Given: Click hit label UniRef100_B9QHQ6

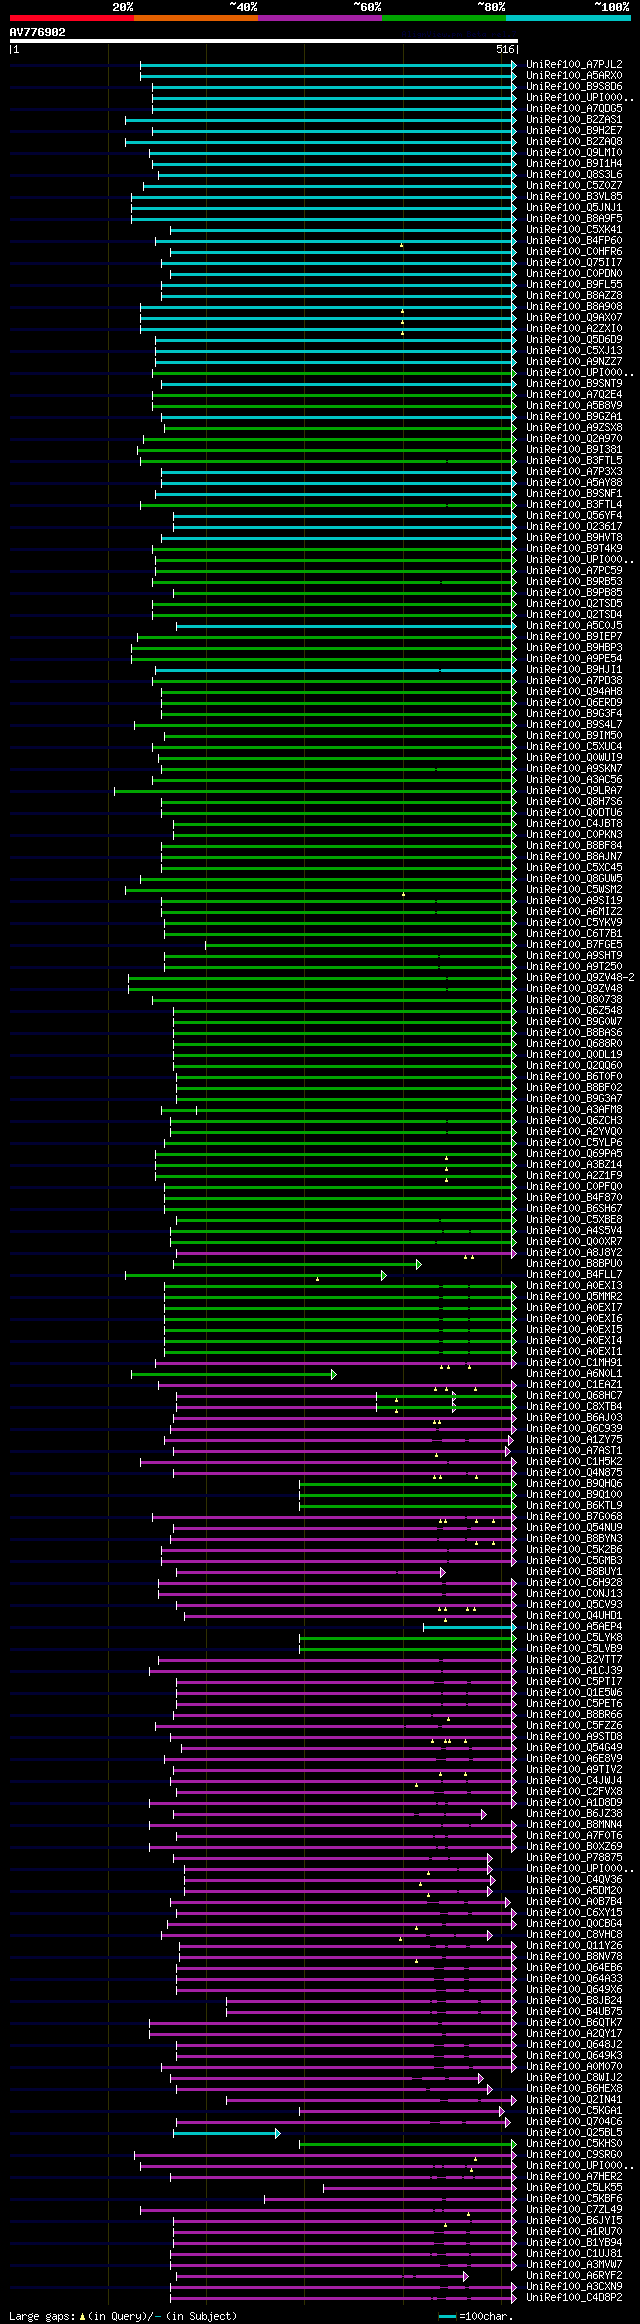Looking at the screenshot, I should pos(574,1484).
